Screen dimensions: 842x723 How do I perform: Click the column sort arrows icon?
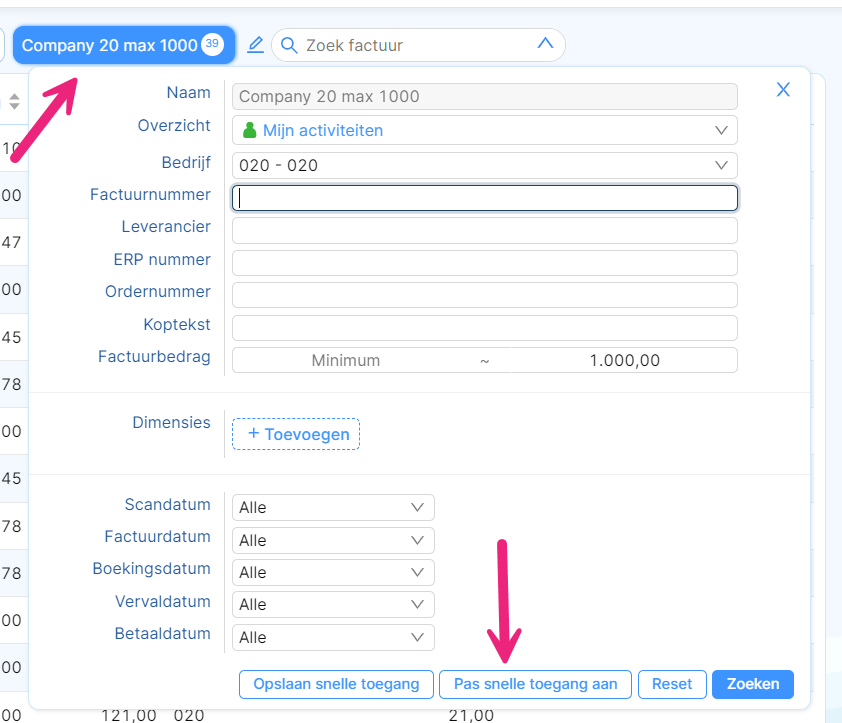(14, 101)
